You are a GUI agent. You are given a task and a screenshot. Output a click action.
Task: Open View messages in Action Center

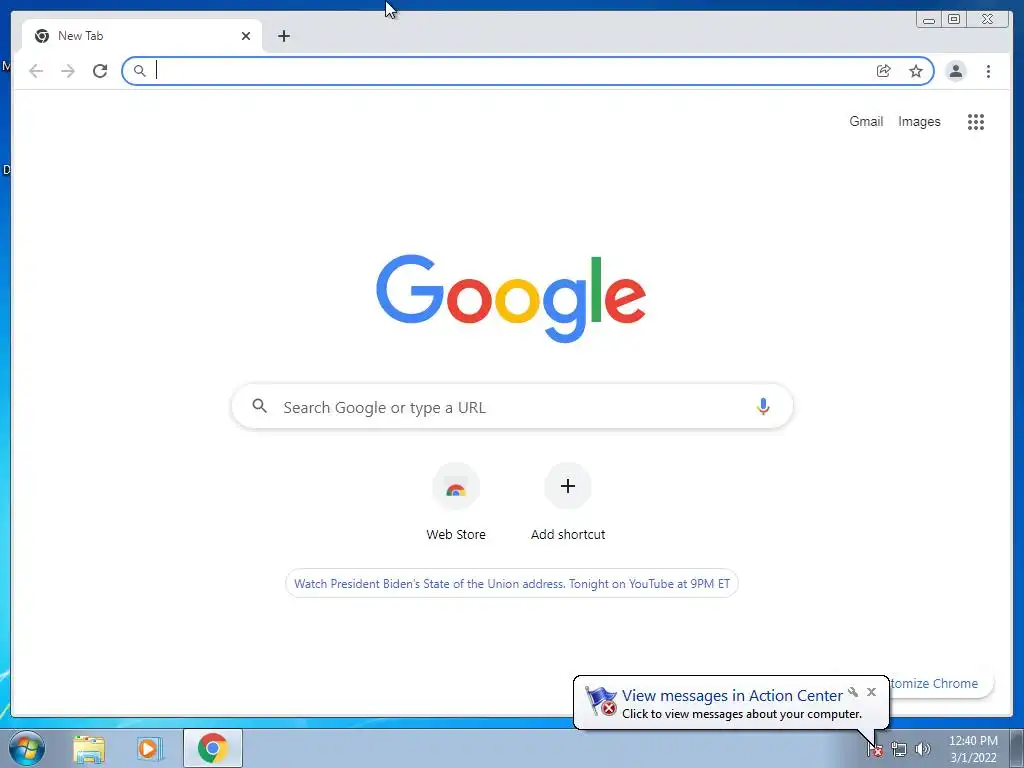(731, 696)
